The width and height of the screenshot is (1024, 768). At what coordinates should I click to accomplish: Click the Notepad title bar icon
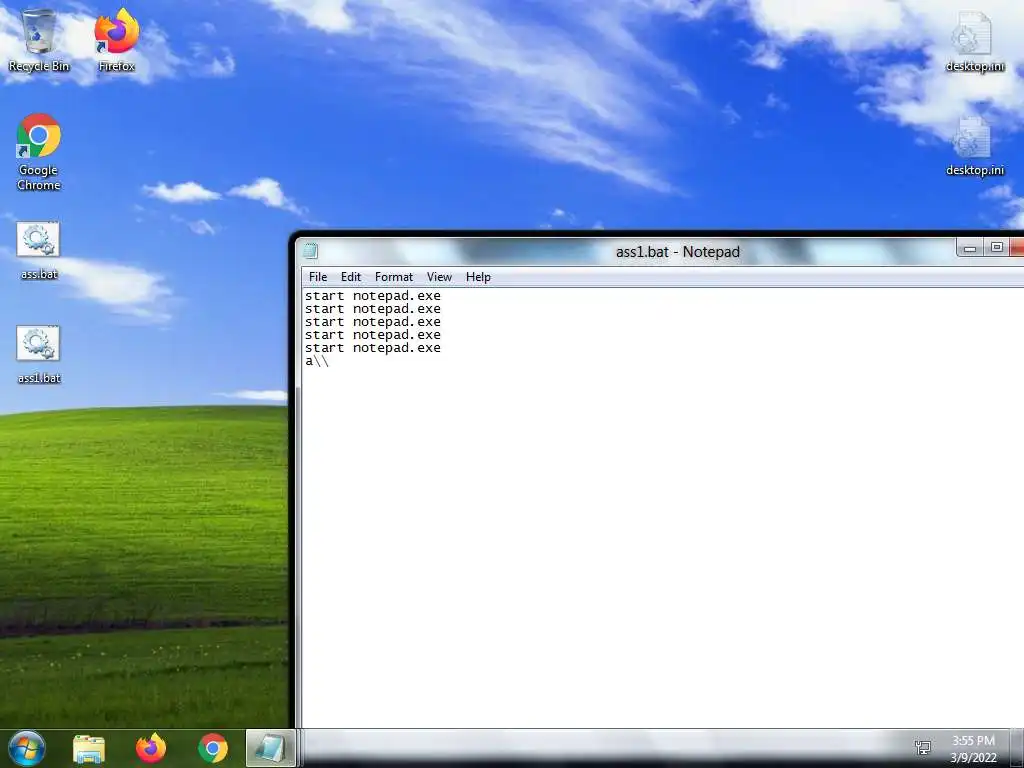[311, 251]
